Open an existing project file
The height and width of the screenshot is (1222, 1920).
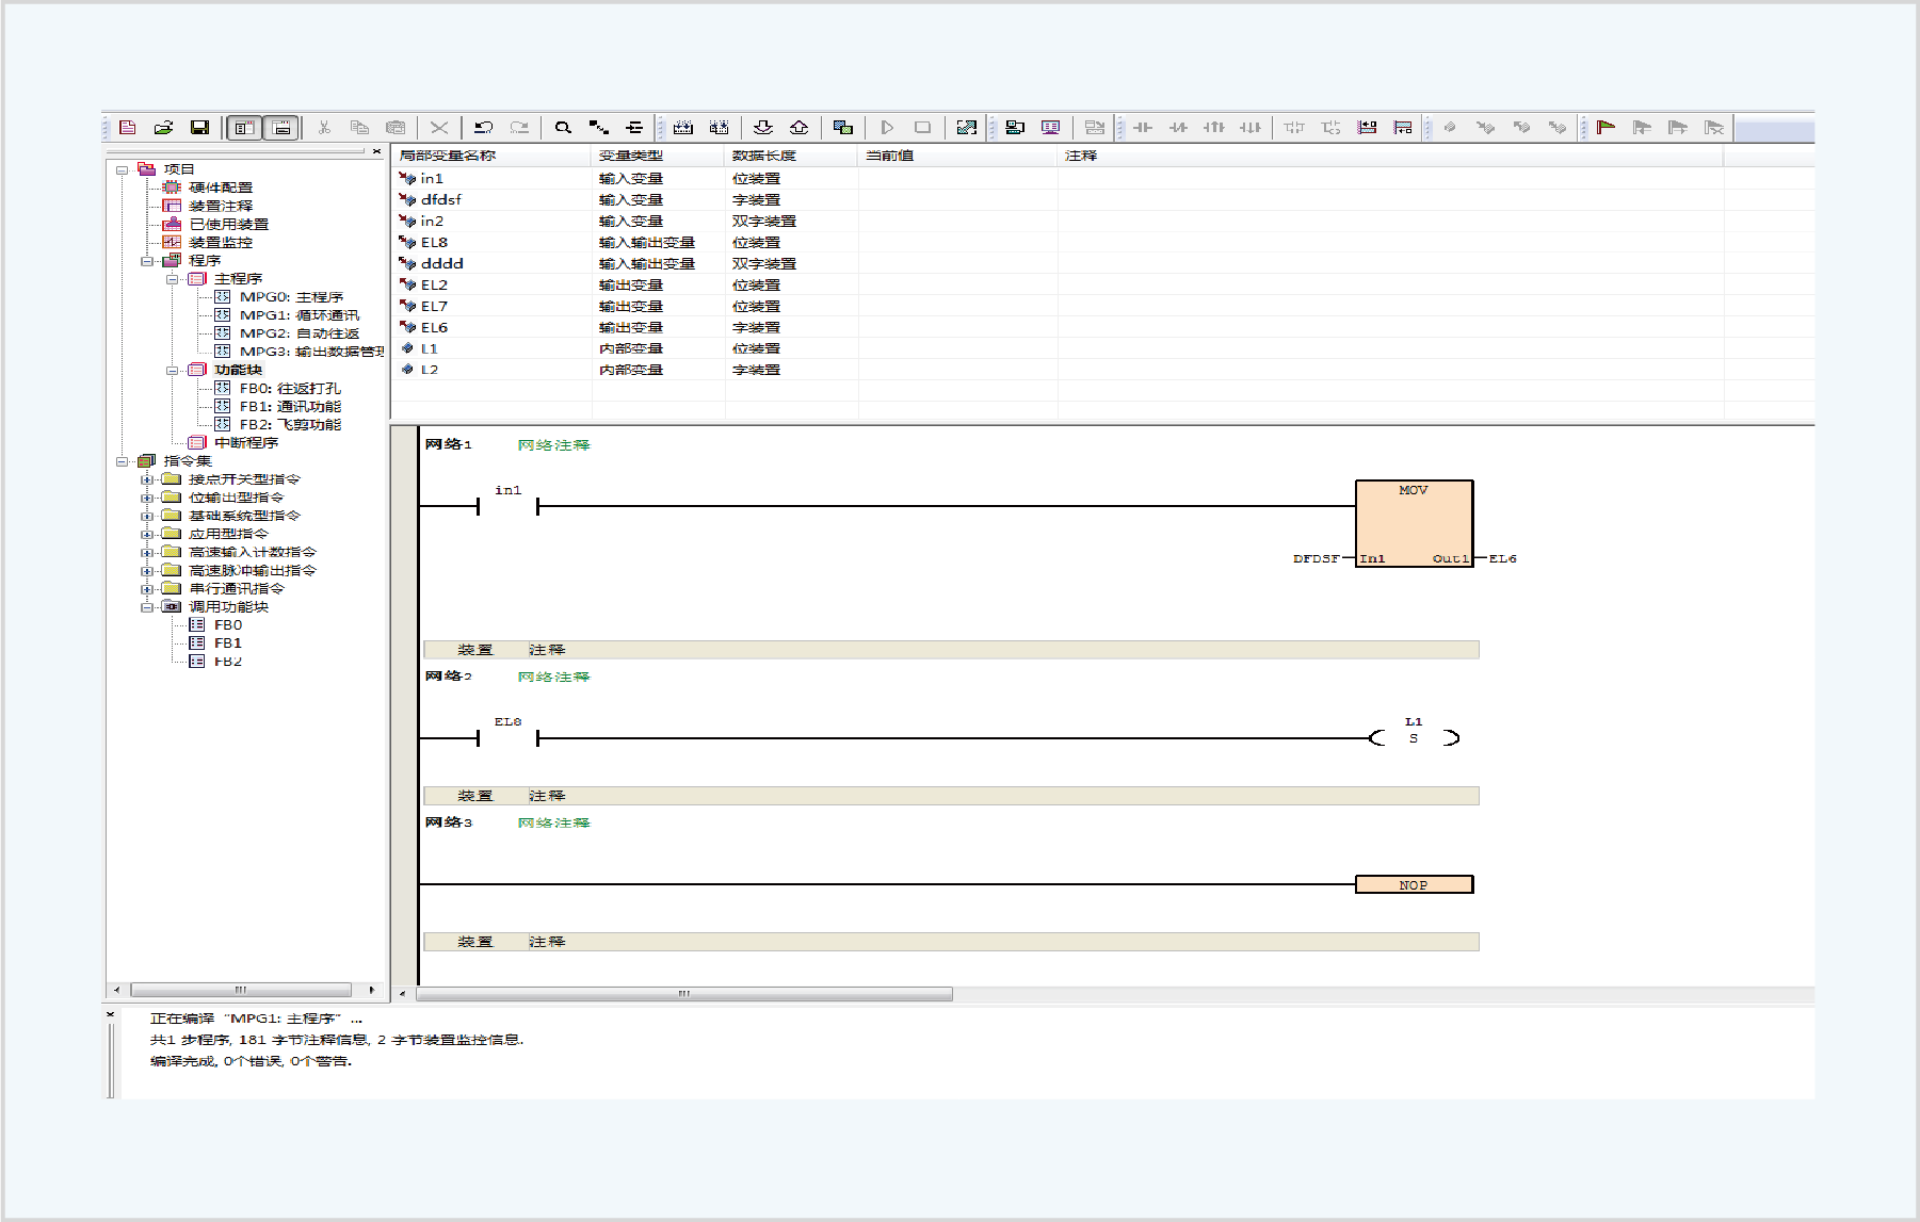click(163, 127)
